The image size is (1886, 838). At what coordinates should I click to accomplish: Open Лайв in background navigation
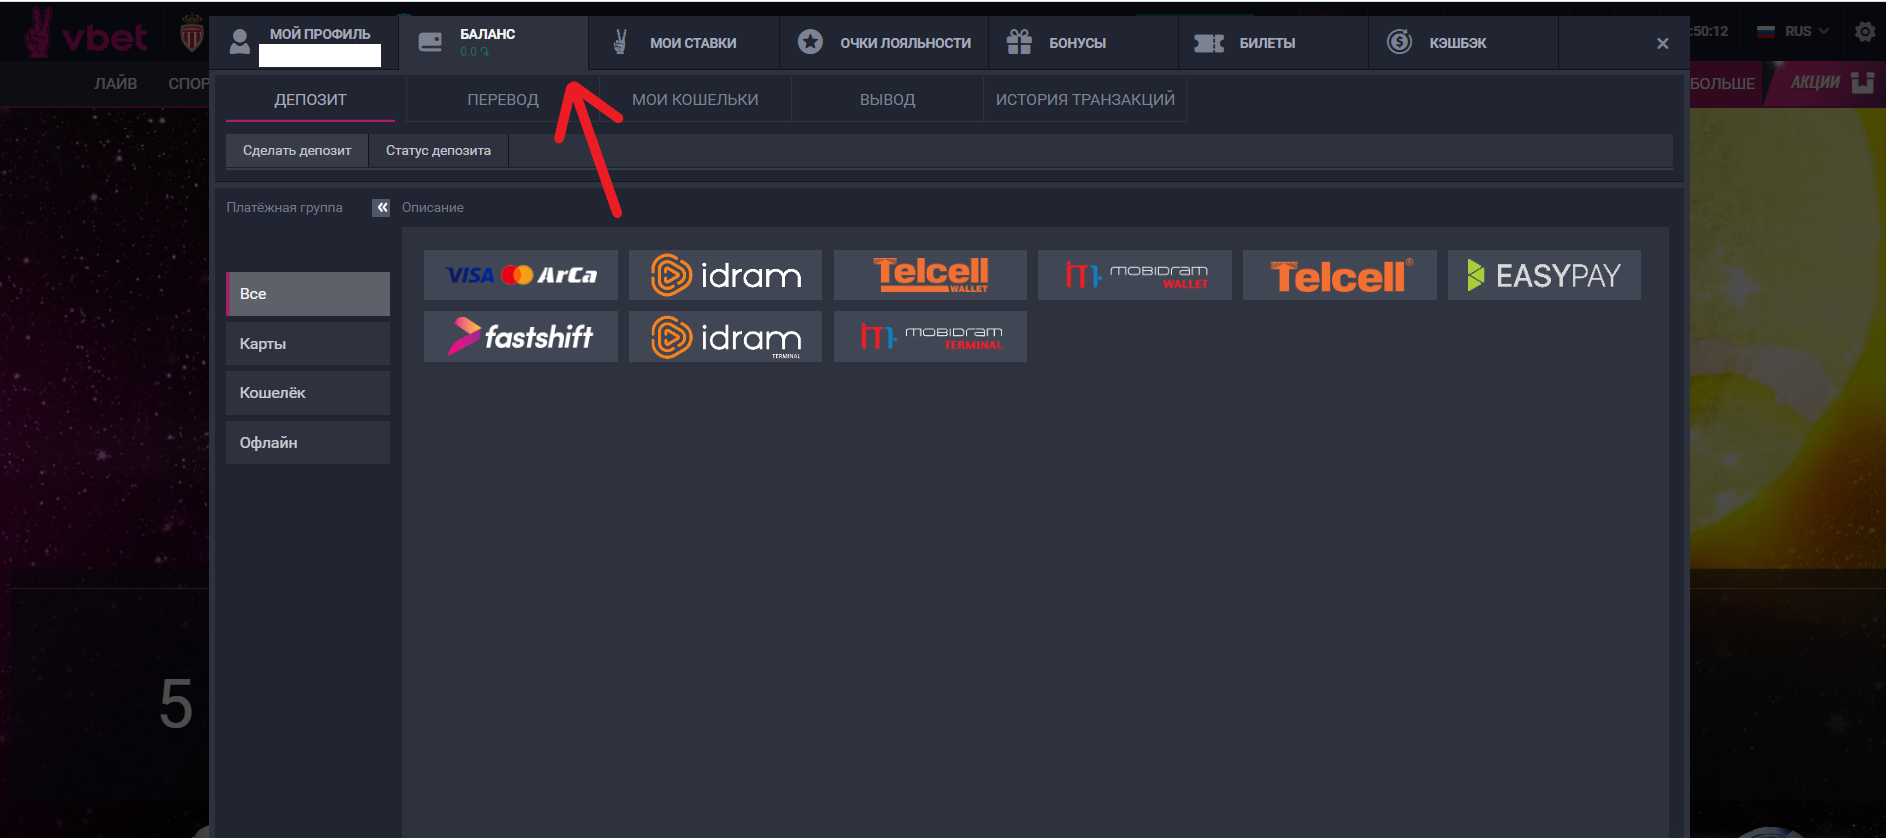pos(116,83)
